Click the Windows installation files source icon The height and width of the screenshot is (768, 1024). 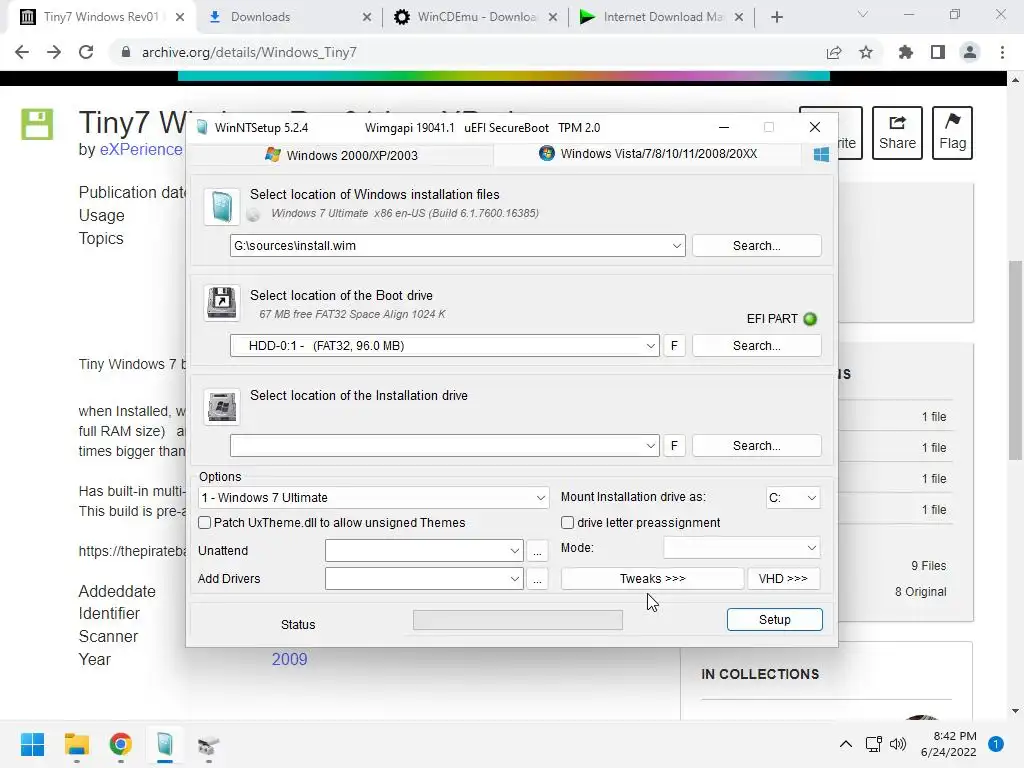click(221, 206)
